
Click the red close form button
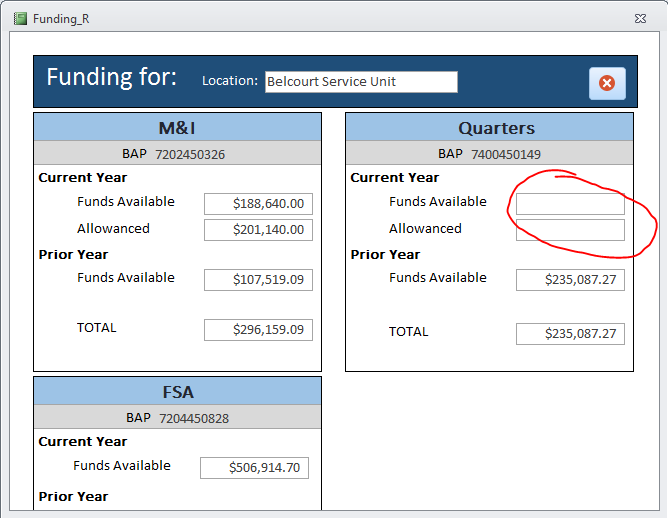click(x=607, y=83)
